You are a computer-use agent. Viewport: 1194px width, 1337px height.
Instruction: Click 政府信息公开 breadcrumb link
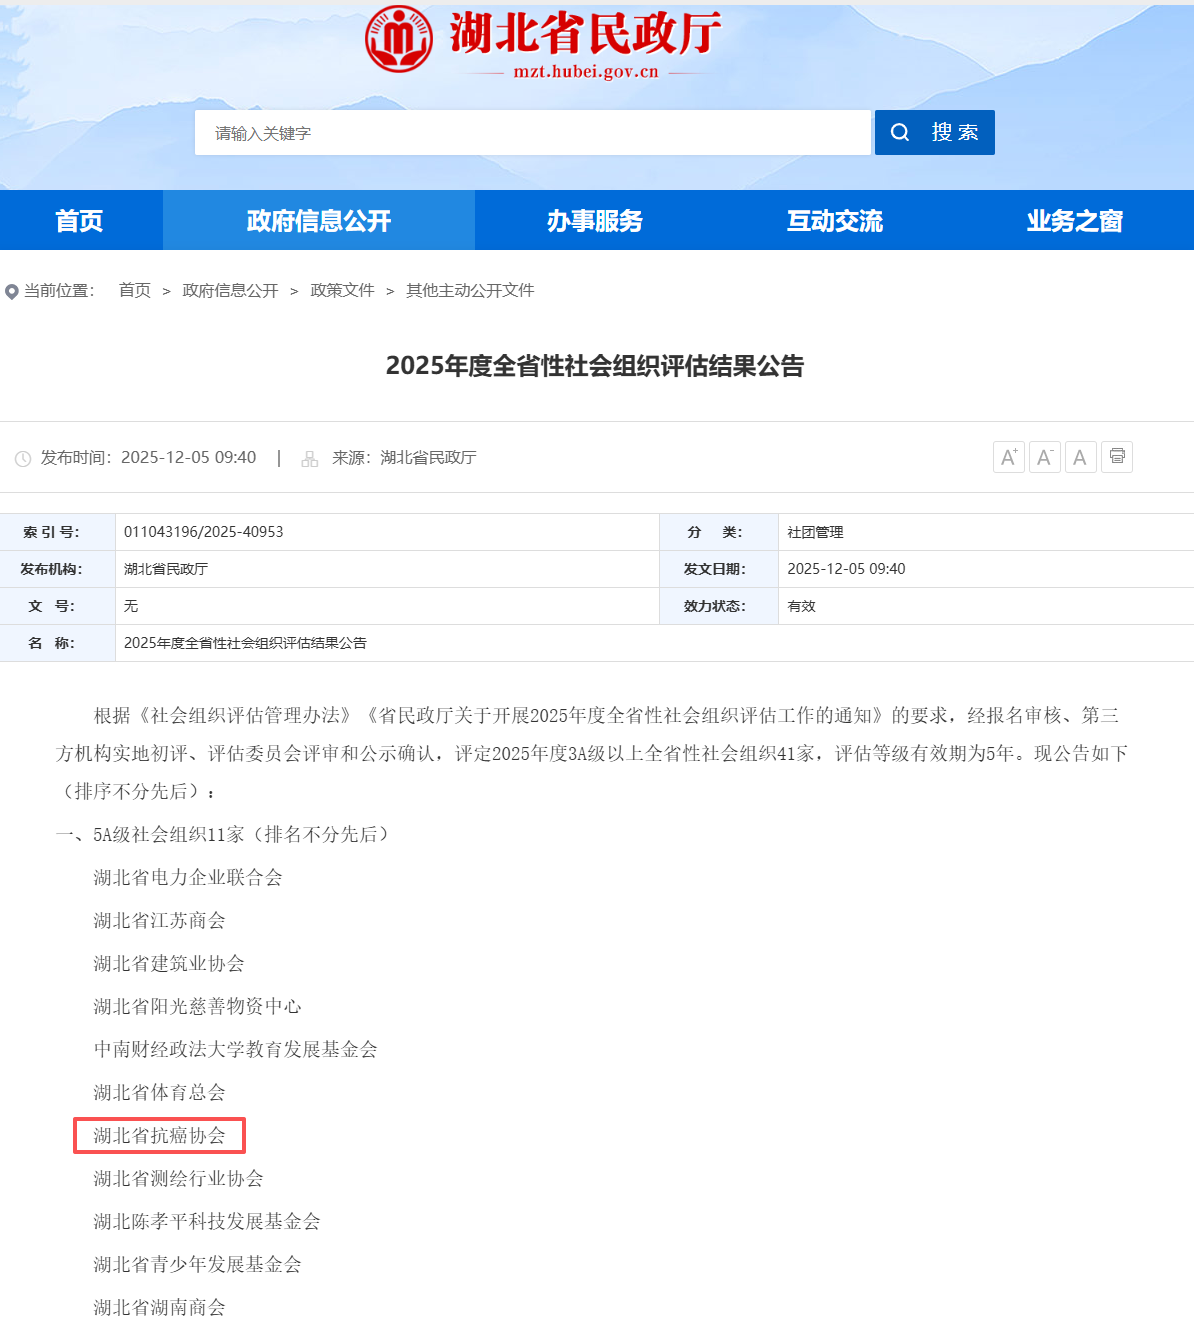(230, 290)
